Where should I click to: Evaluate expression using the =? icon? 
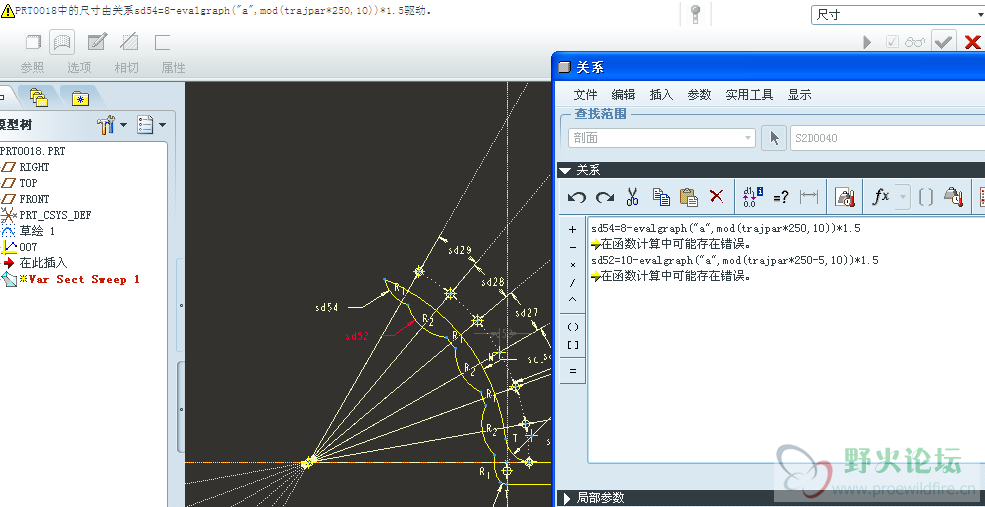pyautogui.click(x=781, y=197)
